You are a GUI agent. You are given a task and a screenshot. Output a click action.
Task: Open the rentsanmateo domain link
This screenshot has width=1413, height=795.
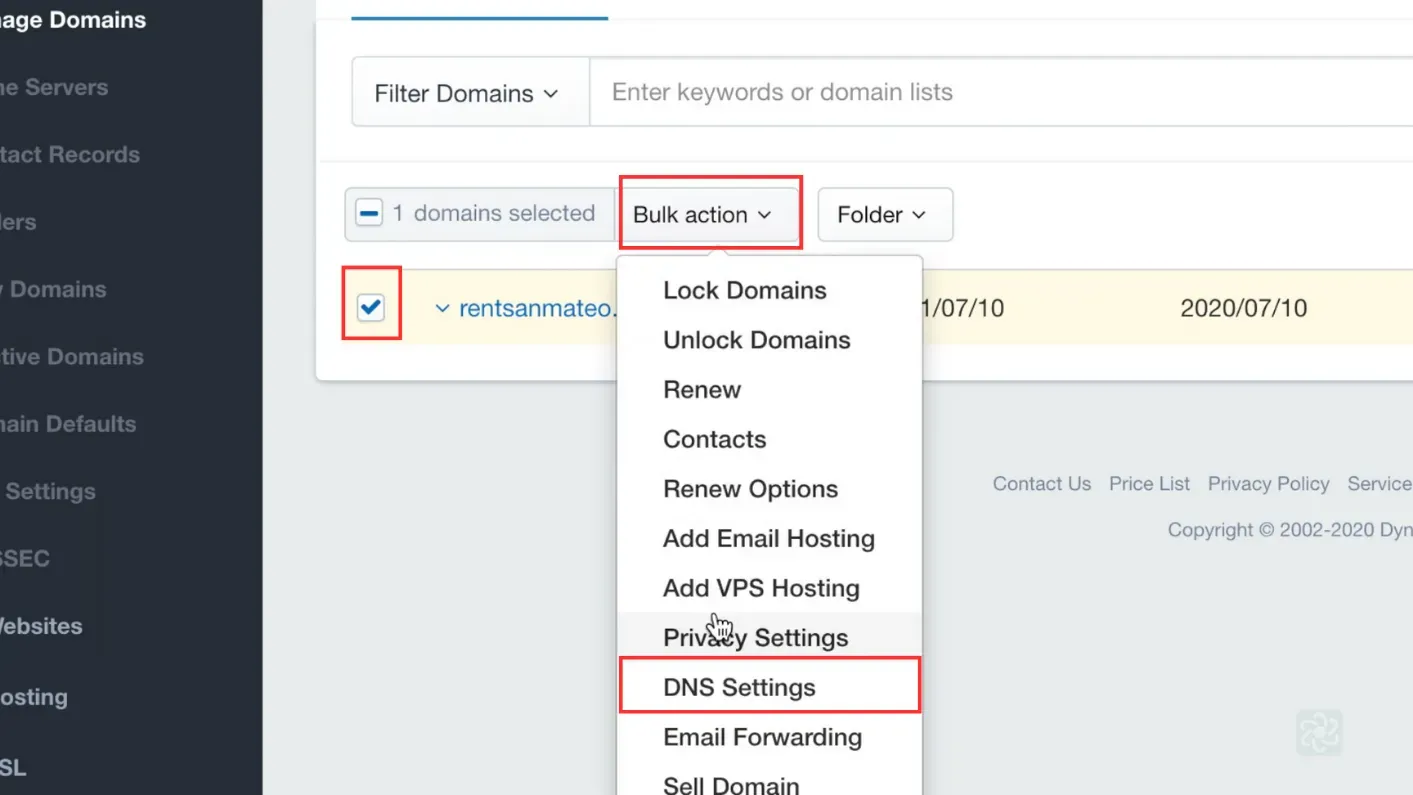tap(536, 308)
